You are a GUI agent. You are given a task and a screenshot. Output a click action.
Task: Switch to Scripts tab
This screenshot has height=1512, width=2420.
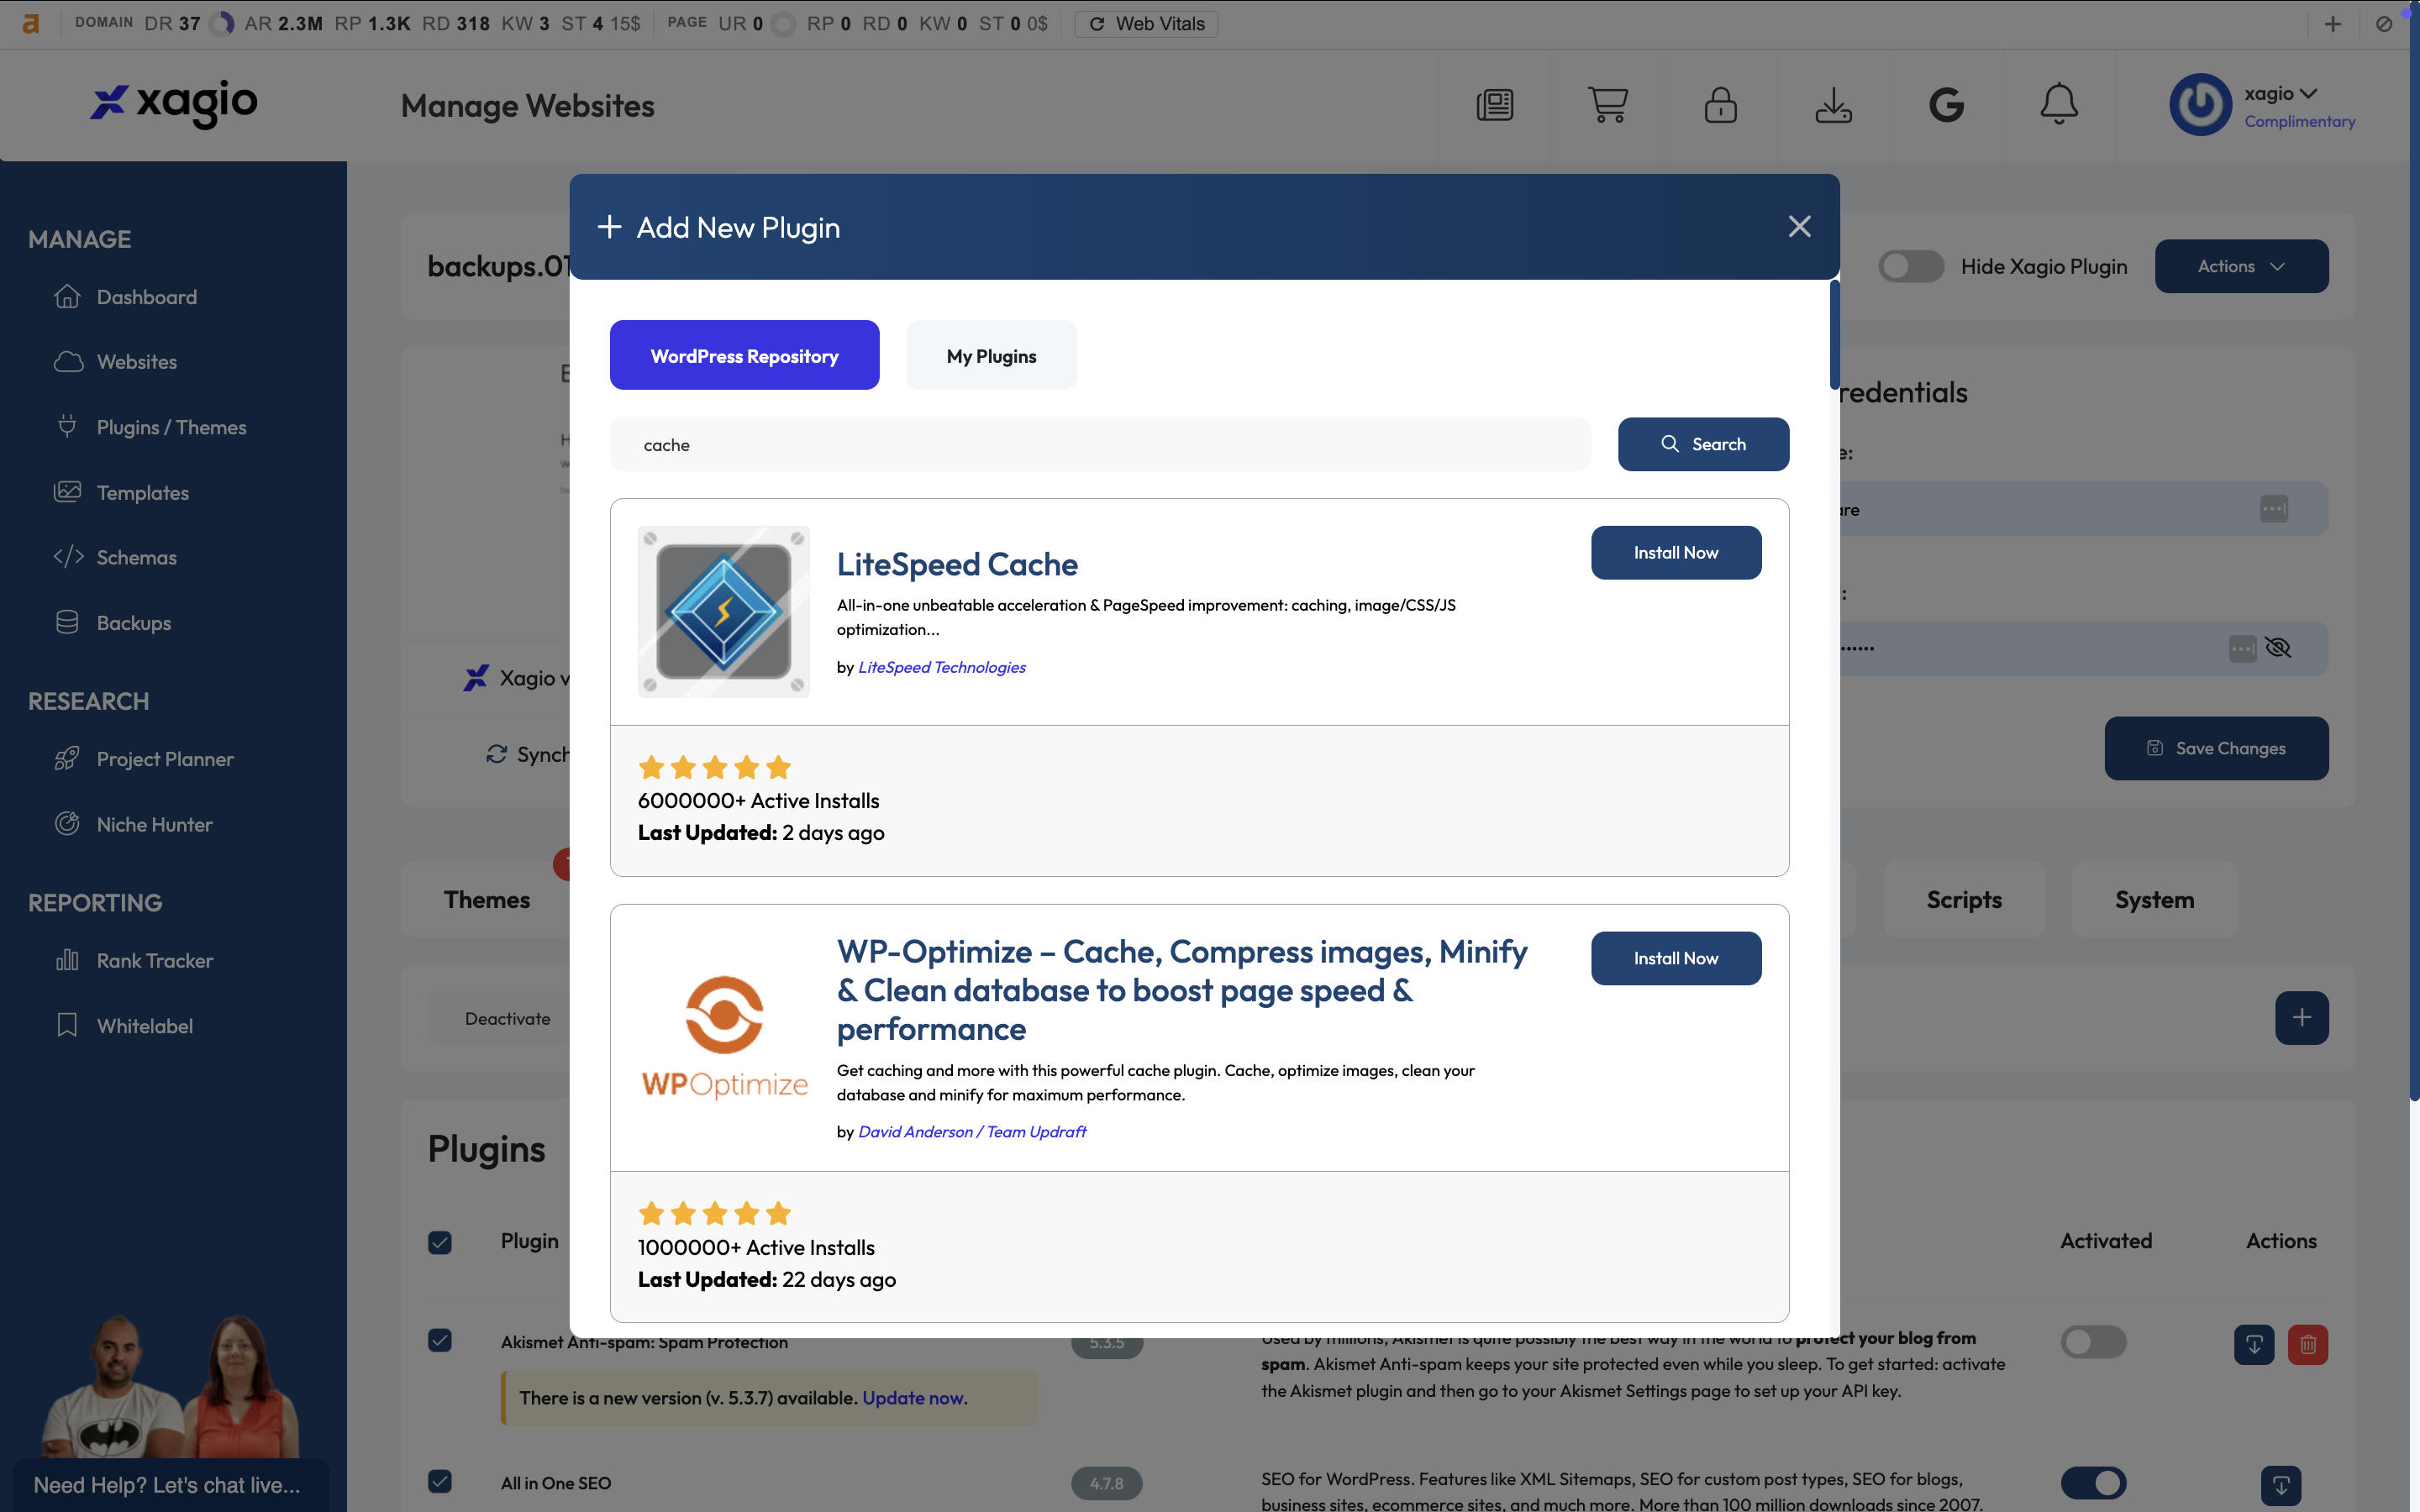pyautogui.click(x=1964, y=899)
